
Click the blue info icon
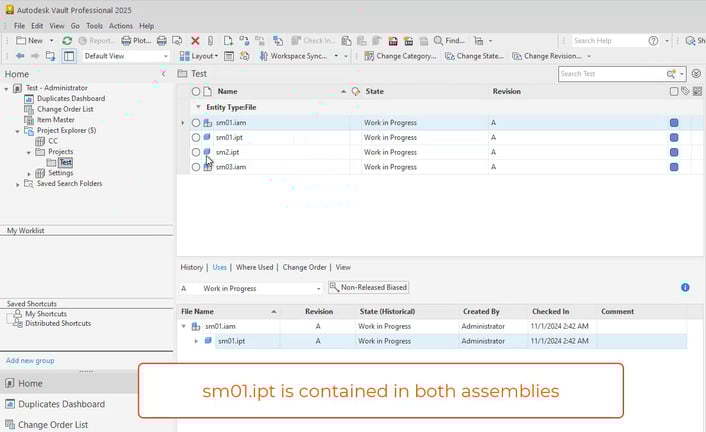[x=685, y=287]
